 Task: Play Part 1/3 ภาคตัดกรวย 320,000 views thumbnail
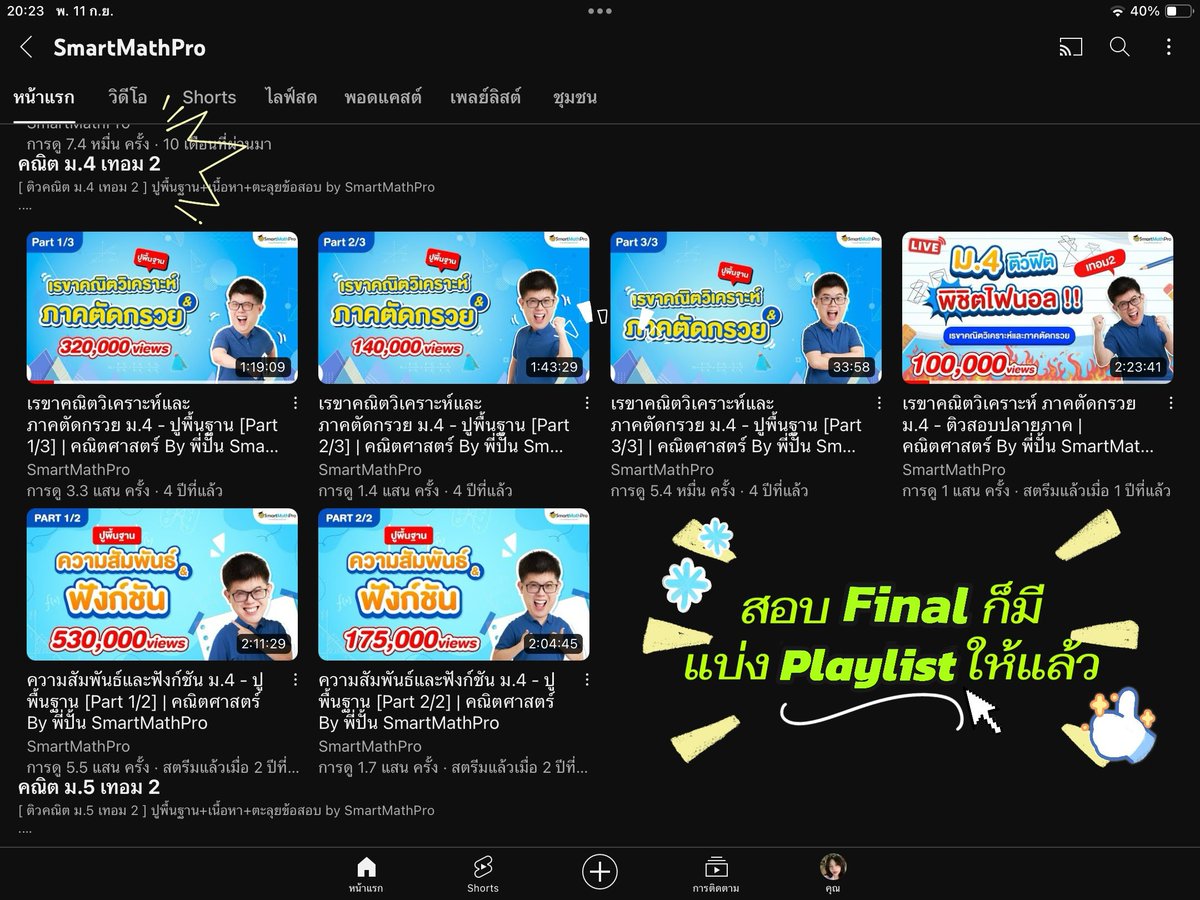[x=162, y=308]
